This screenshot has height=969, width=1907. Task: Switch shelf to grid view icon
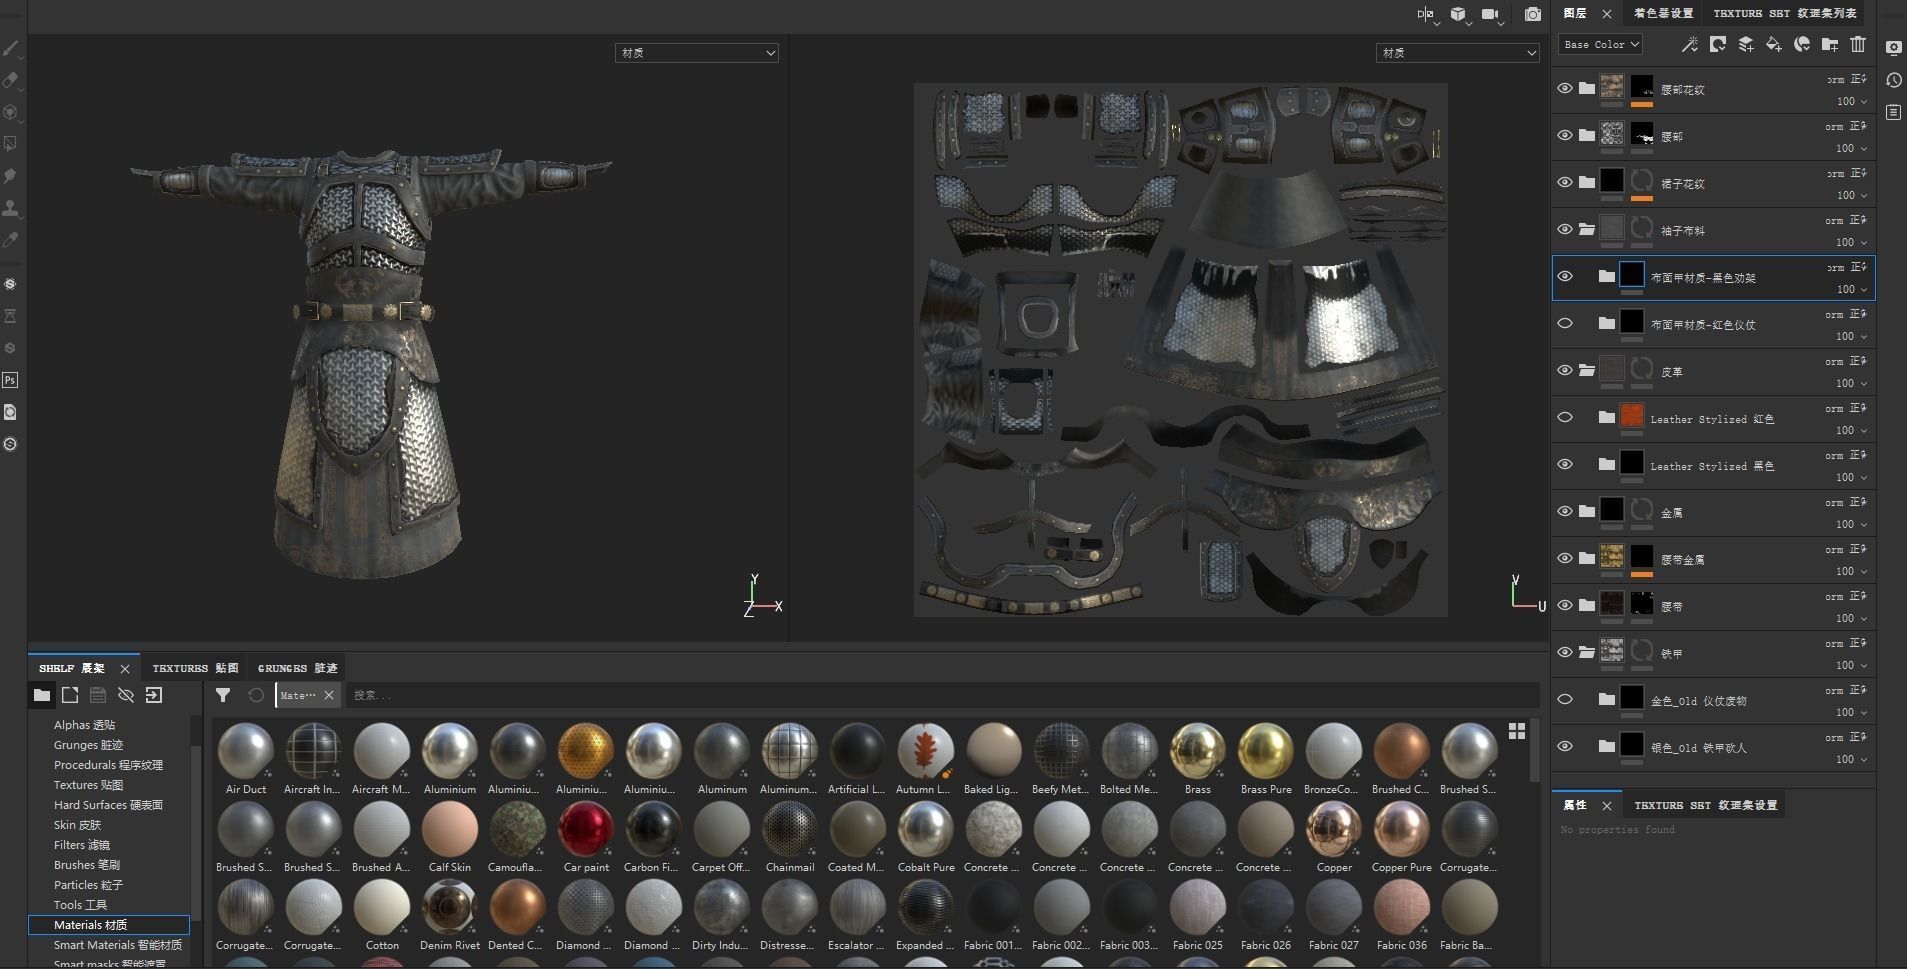(x=1517, y=731)
